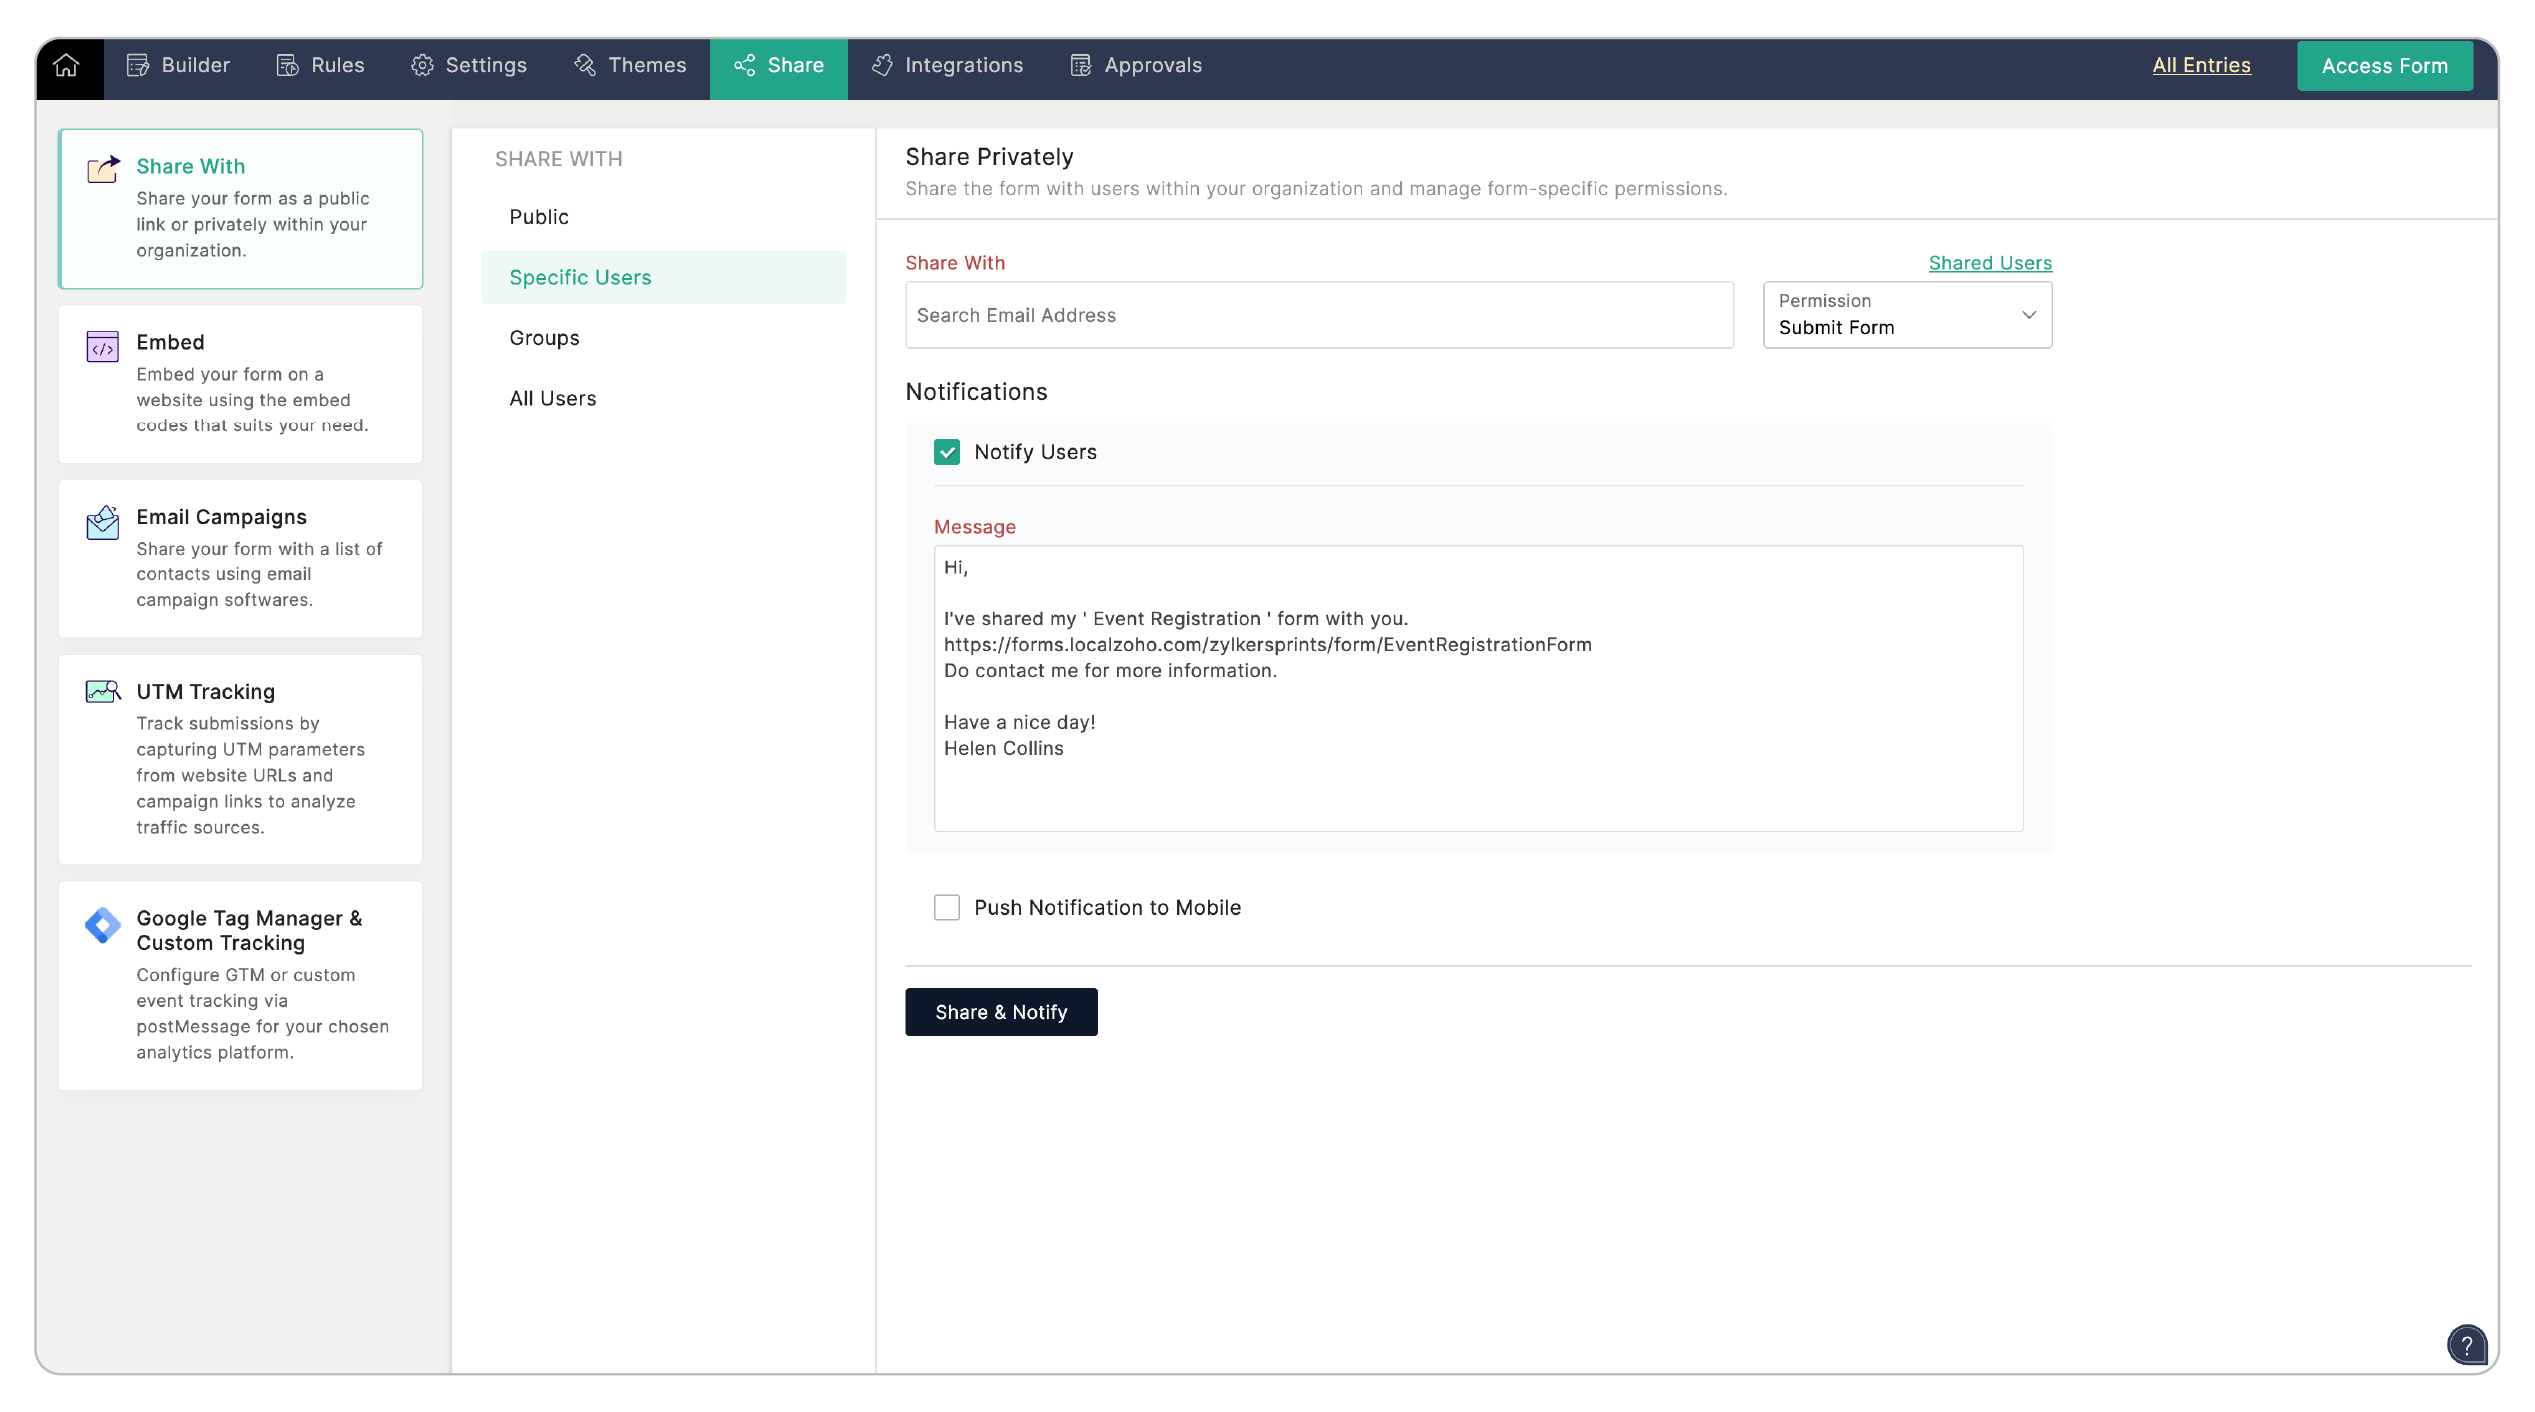Screen dimensions: 2535x1412
Task: Click the Google Tag Manager diamond icon
Action: (x=102, y=925)
